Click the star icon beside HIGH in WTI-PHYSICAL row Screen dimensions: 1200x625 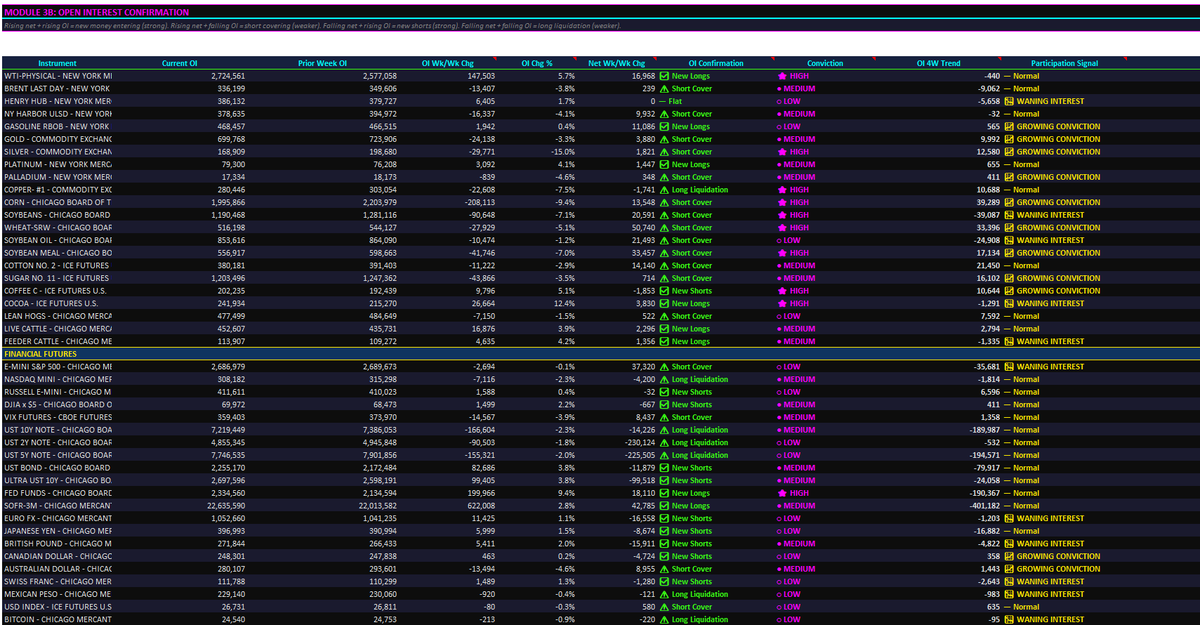(x=782, y=76)
